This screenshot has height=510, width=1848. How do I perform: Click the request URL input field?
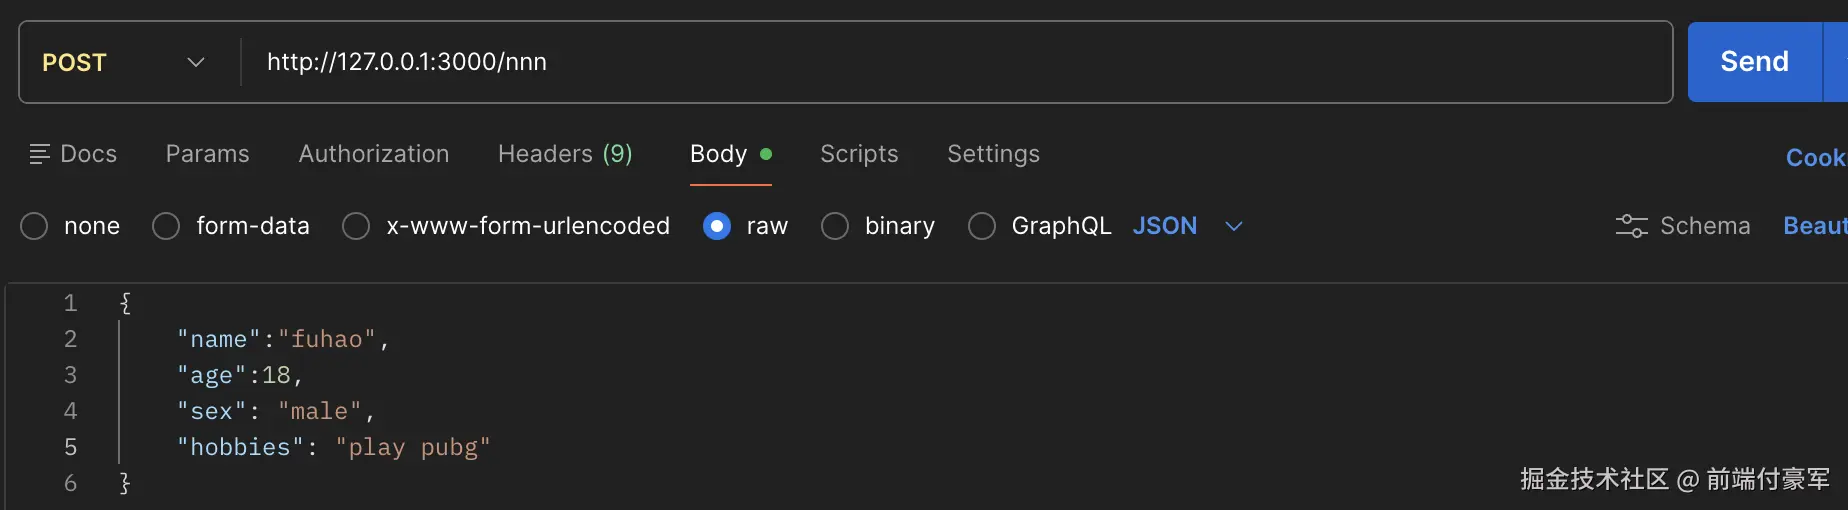click(x=900, y=62)
